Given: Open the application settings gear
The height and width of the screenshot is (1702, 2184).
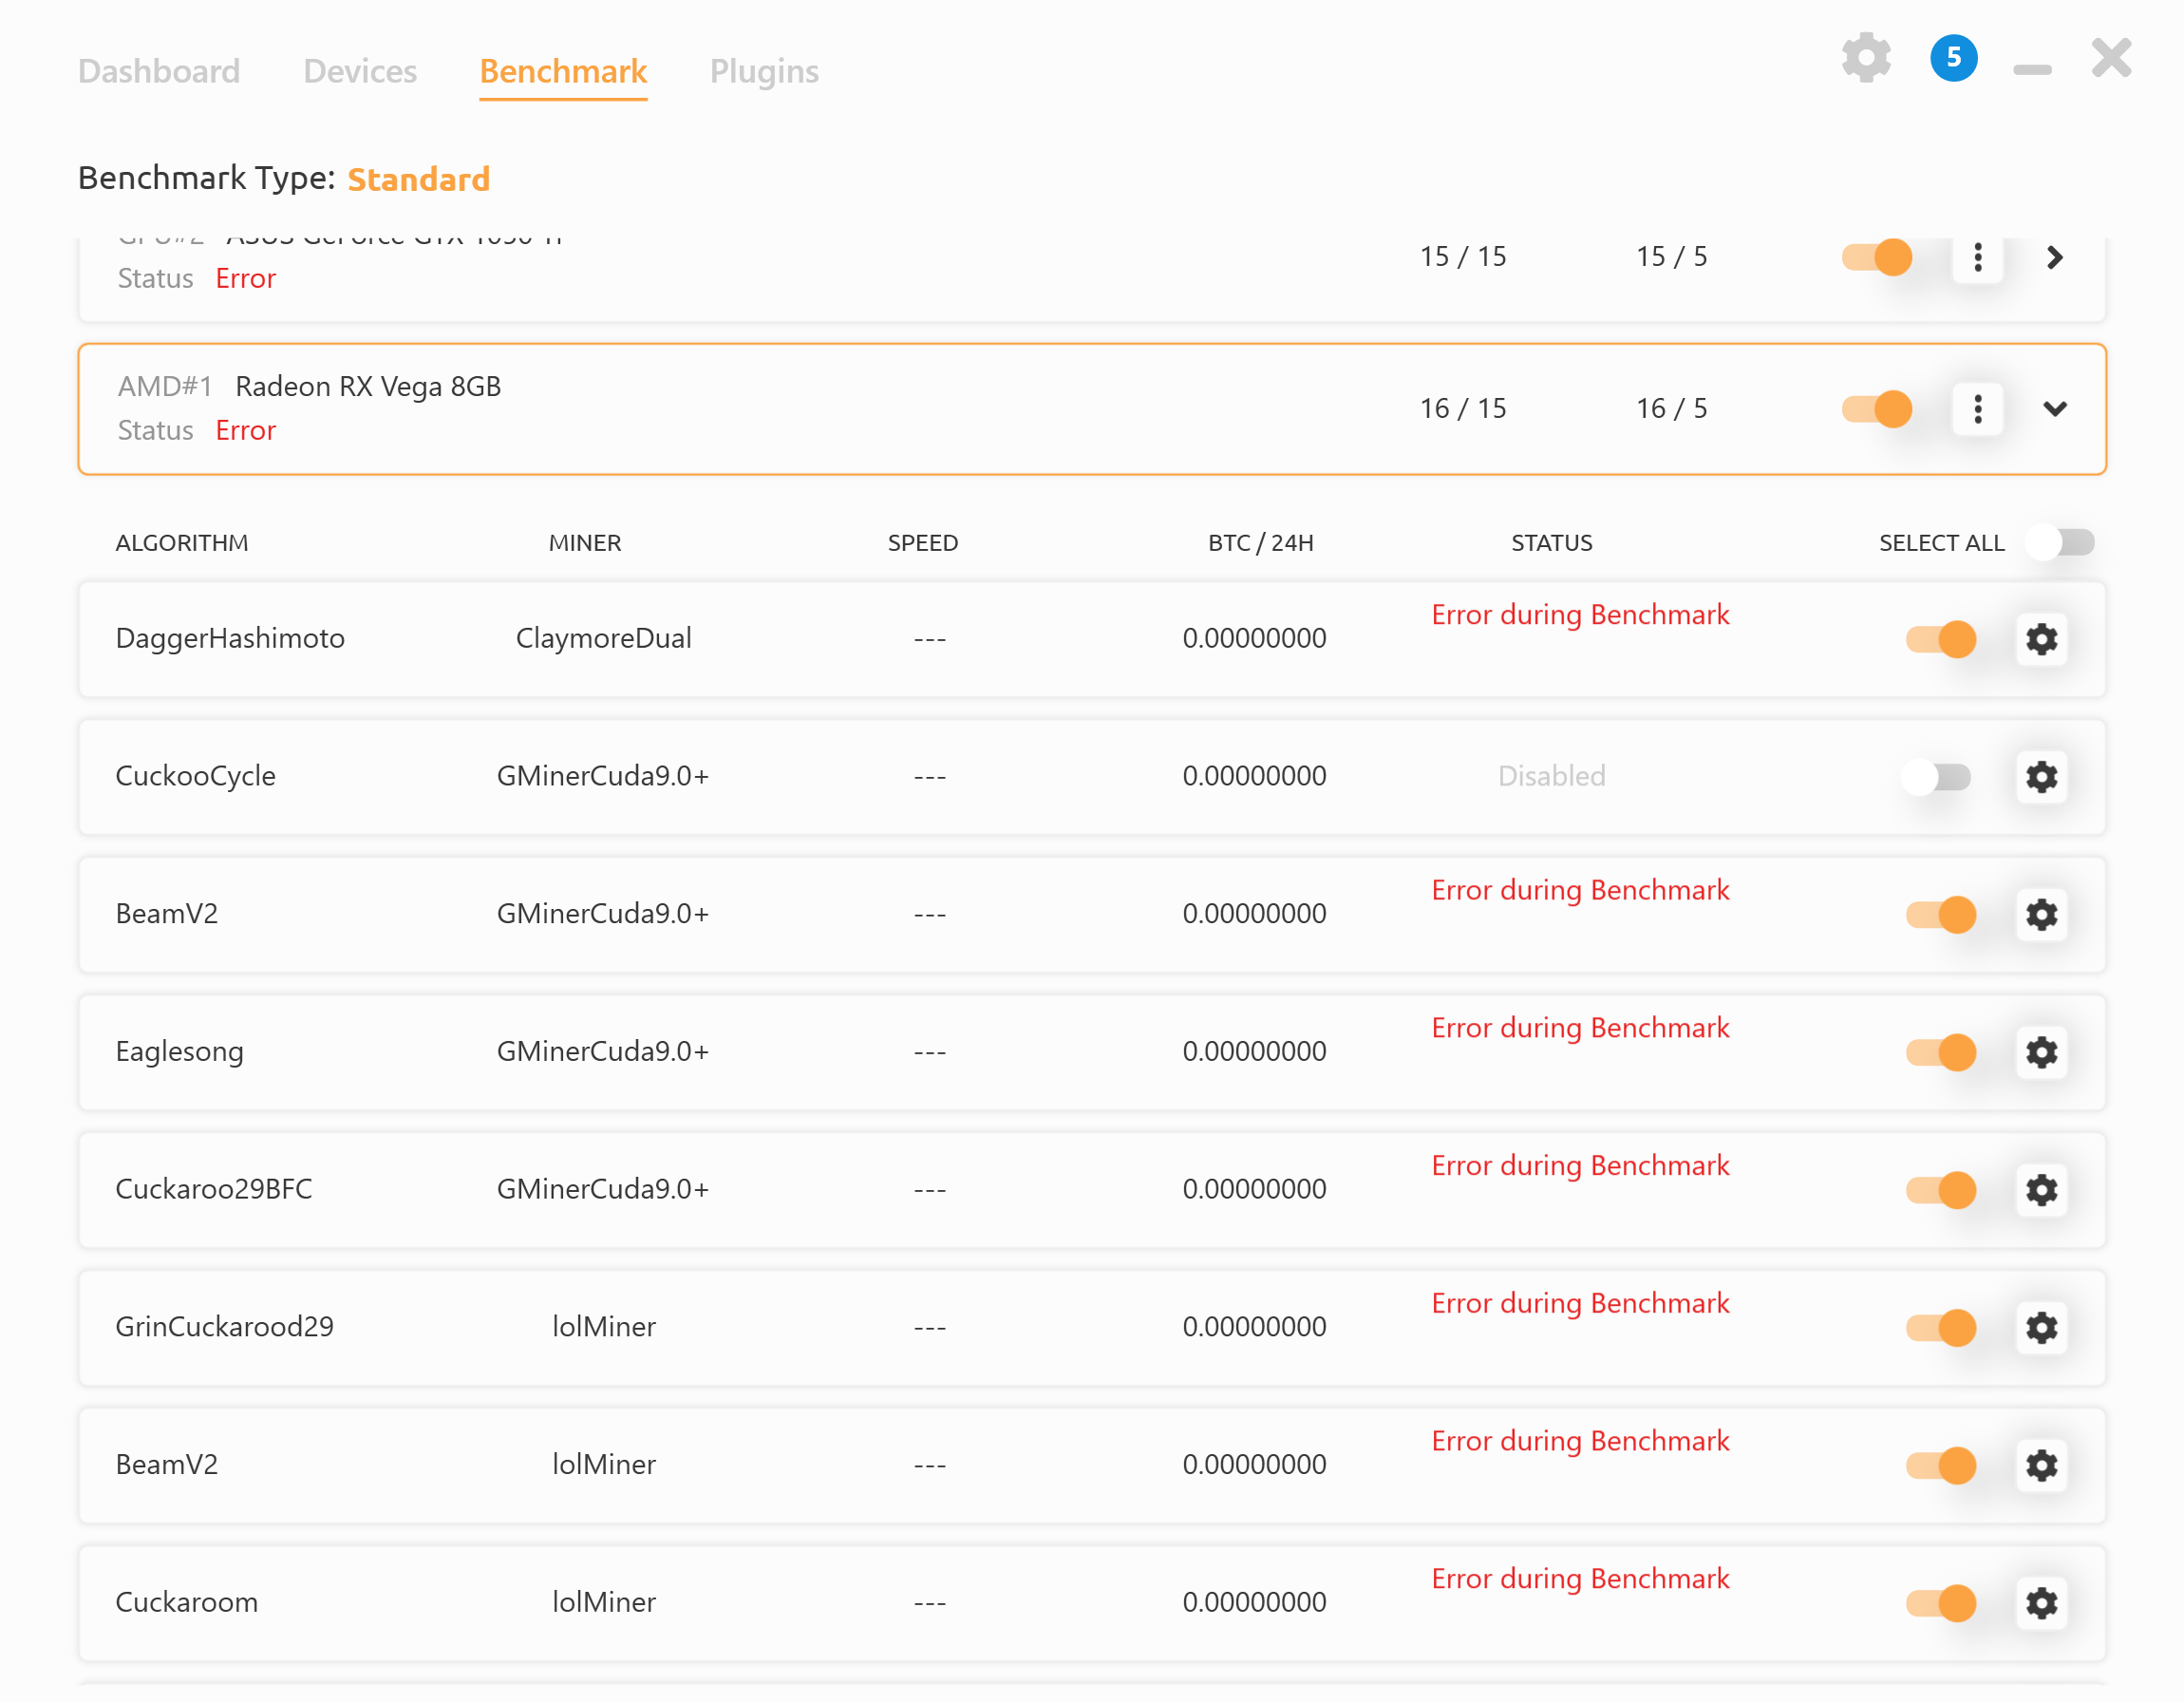Looking at the screenshot, I should (x=1866, y=58).
